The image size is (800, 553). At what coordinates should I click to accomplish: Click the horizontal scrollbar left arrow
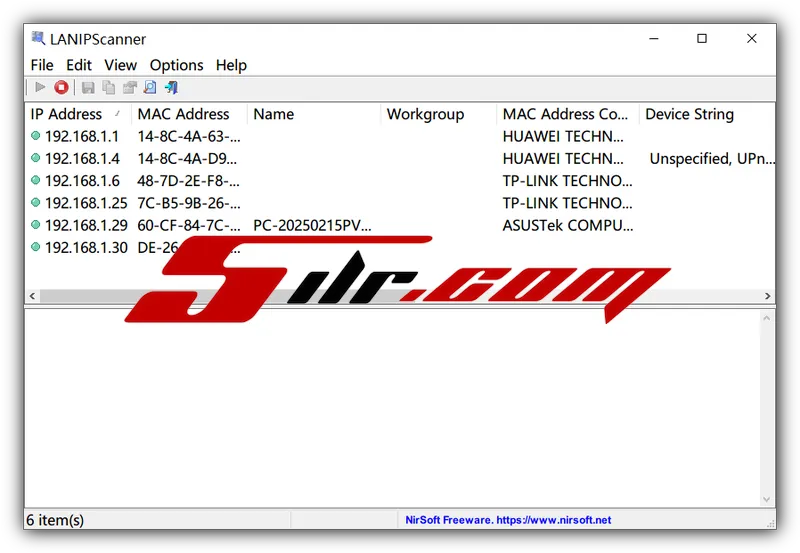tap(32, 296)
